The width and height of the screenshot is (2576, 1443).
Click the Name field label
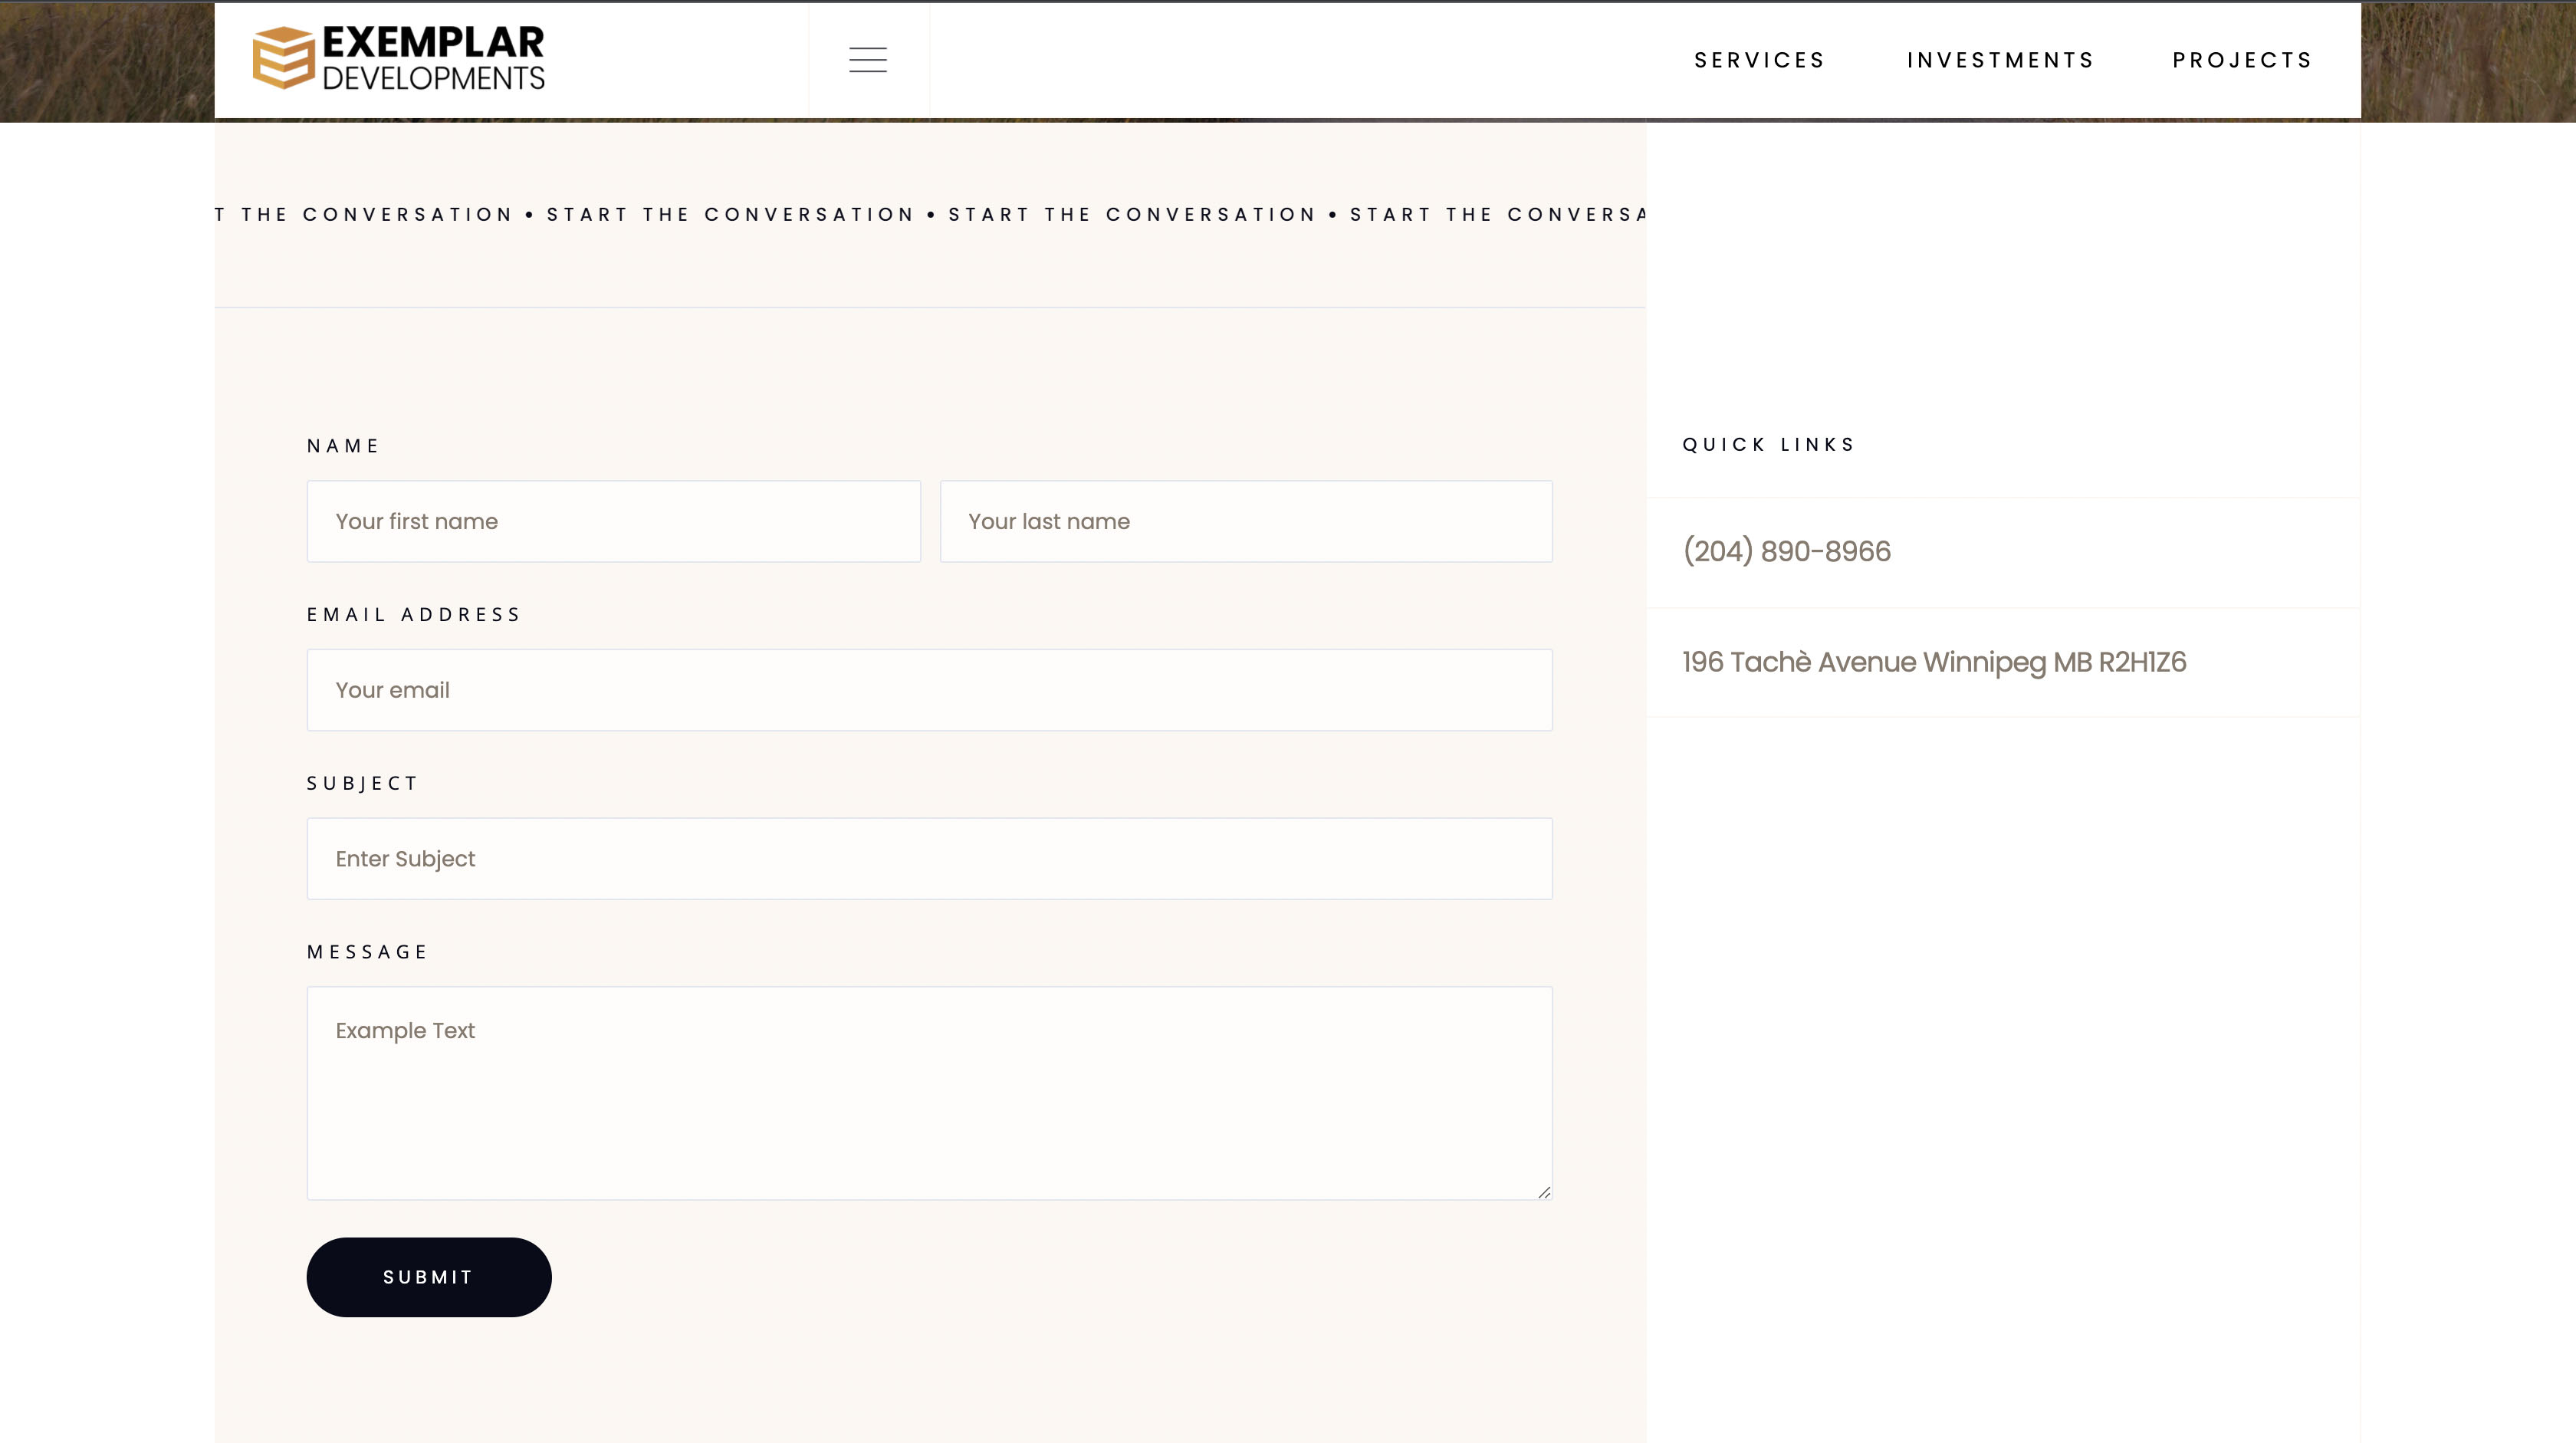(343, 446)
